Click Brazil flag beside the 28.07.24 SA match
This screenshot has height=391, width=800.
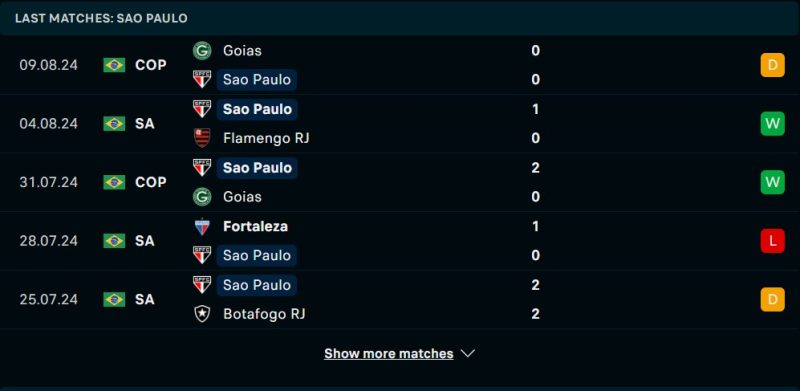pos(114,240)
